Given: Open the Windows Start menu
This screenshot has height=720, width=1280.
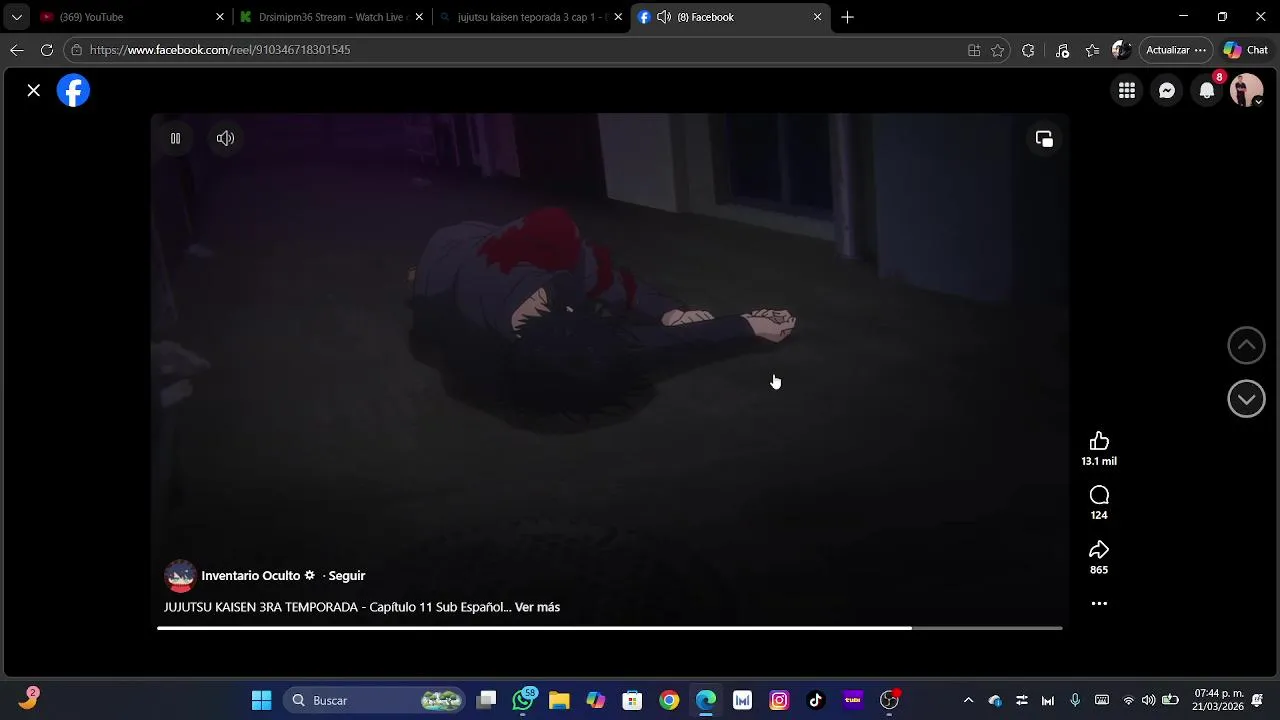Looking at the screenshot, I should coord(262,700).
